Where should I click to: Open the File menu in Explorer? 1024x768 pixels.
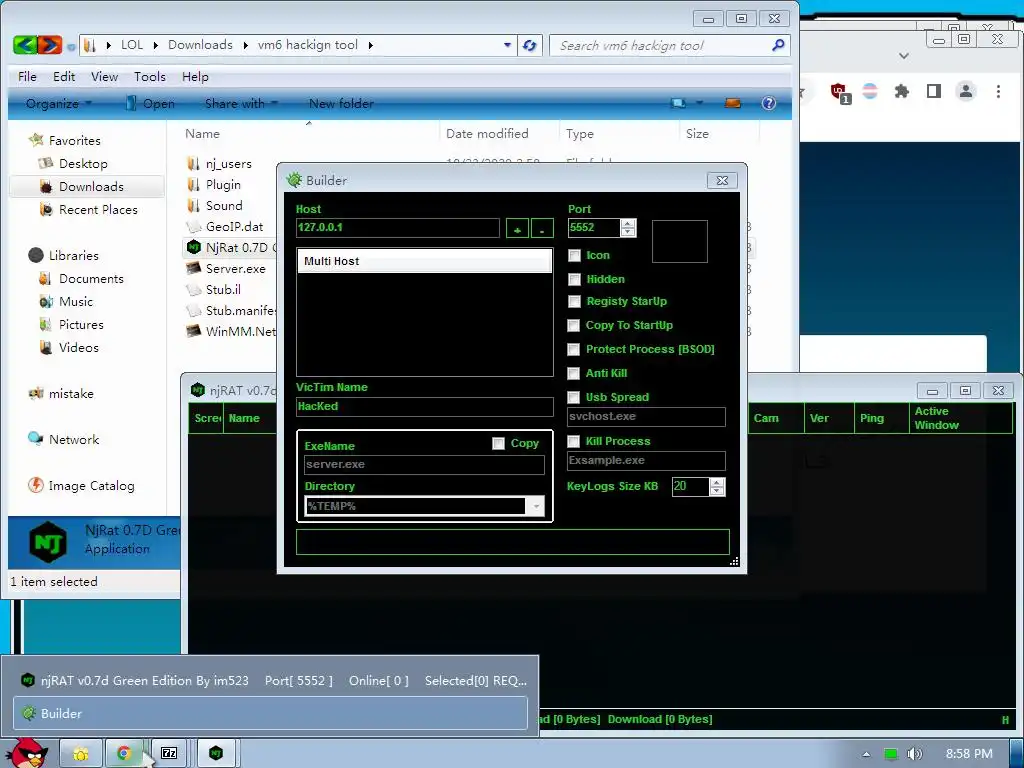27,76
